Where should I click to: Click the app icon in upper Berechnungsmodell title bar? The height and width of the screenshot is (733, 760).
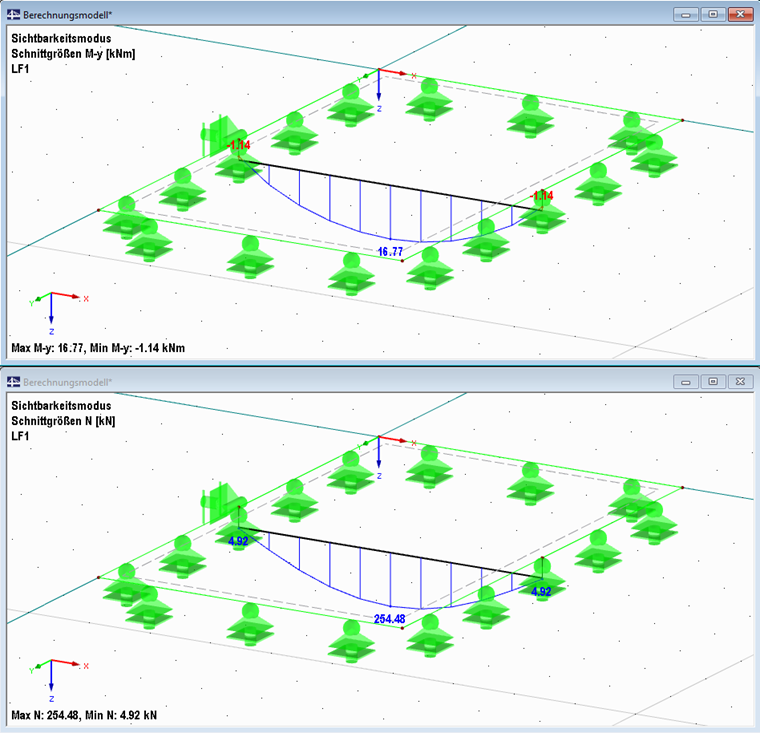(x=13, y=15)
